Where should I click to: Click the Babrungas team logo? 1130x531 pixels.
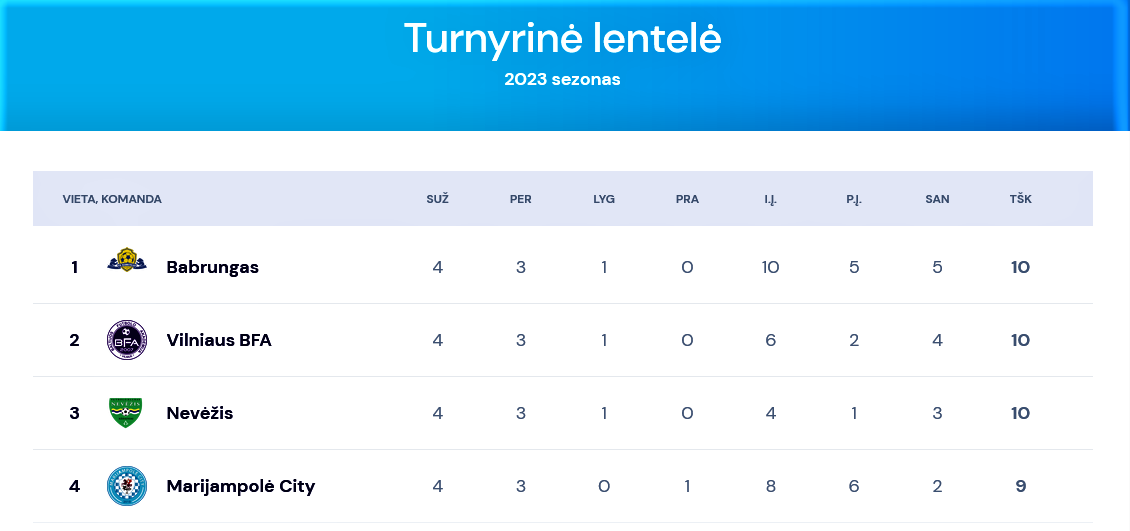pos(127,260)
